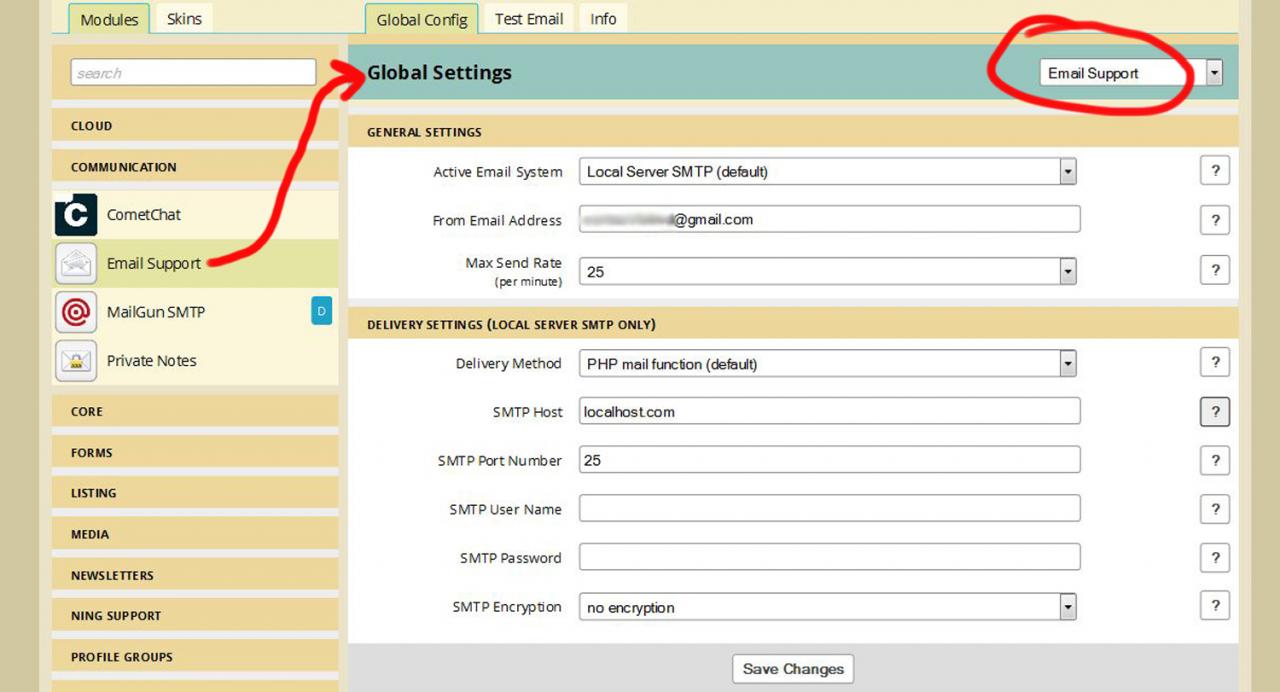Show help for SMTP Encryption
1280x692 pixels.
click(1215, 605)
